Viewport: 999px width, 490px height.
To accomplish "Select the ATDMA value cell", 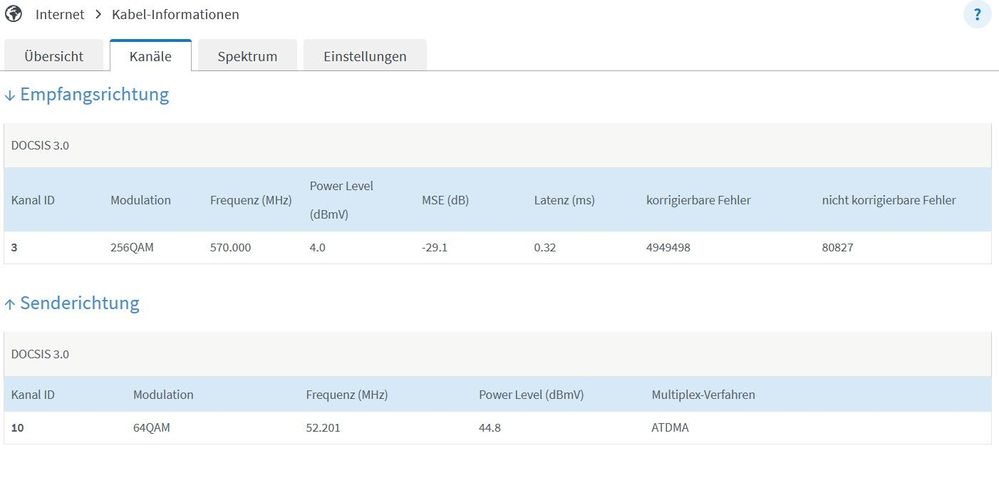I will click(x=670, y=428).
